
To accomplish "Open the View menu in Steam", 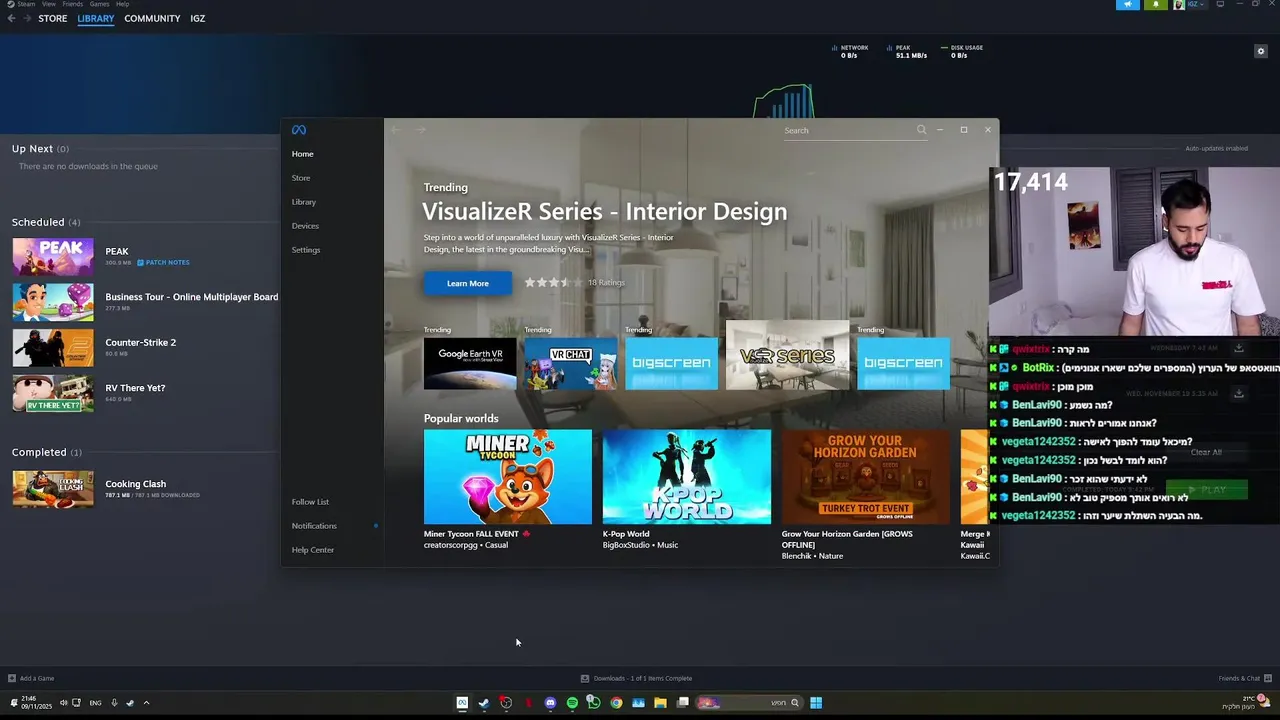I will coord(48,4).
